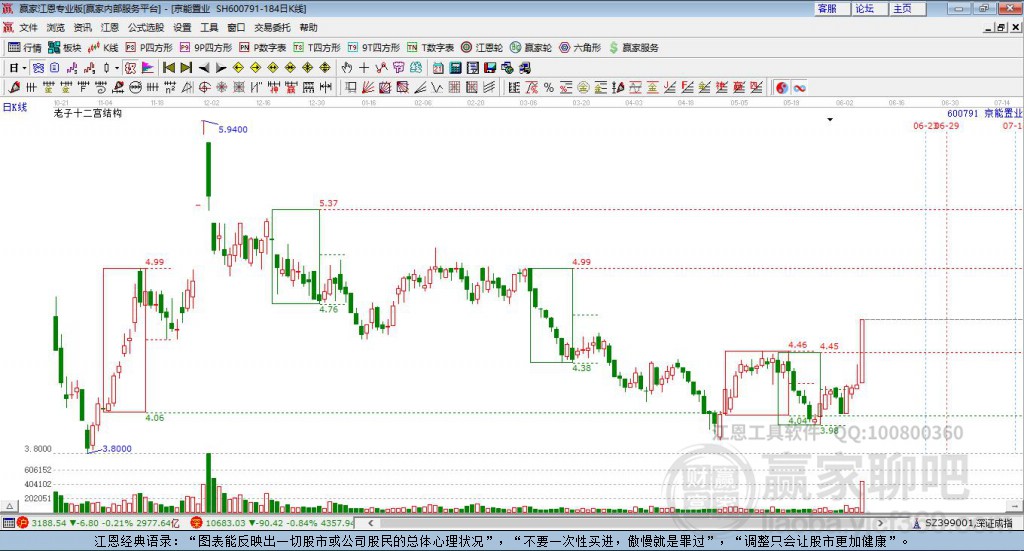The height and width of the screenshot is (551, 1024).
Task: Expand the 日 period dropdown
Action: tap(24, 68)
